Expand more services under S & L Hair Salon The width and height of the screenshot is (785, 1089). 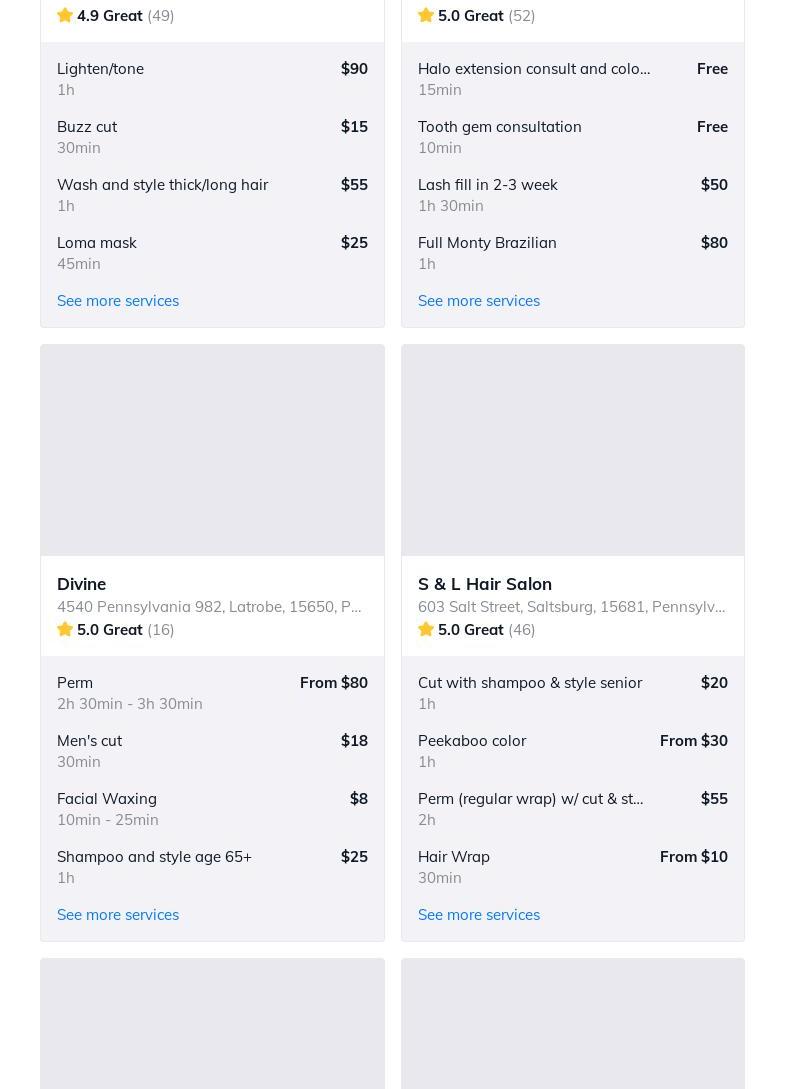[x=479, y=914]
